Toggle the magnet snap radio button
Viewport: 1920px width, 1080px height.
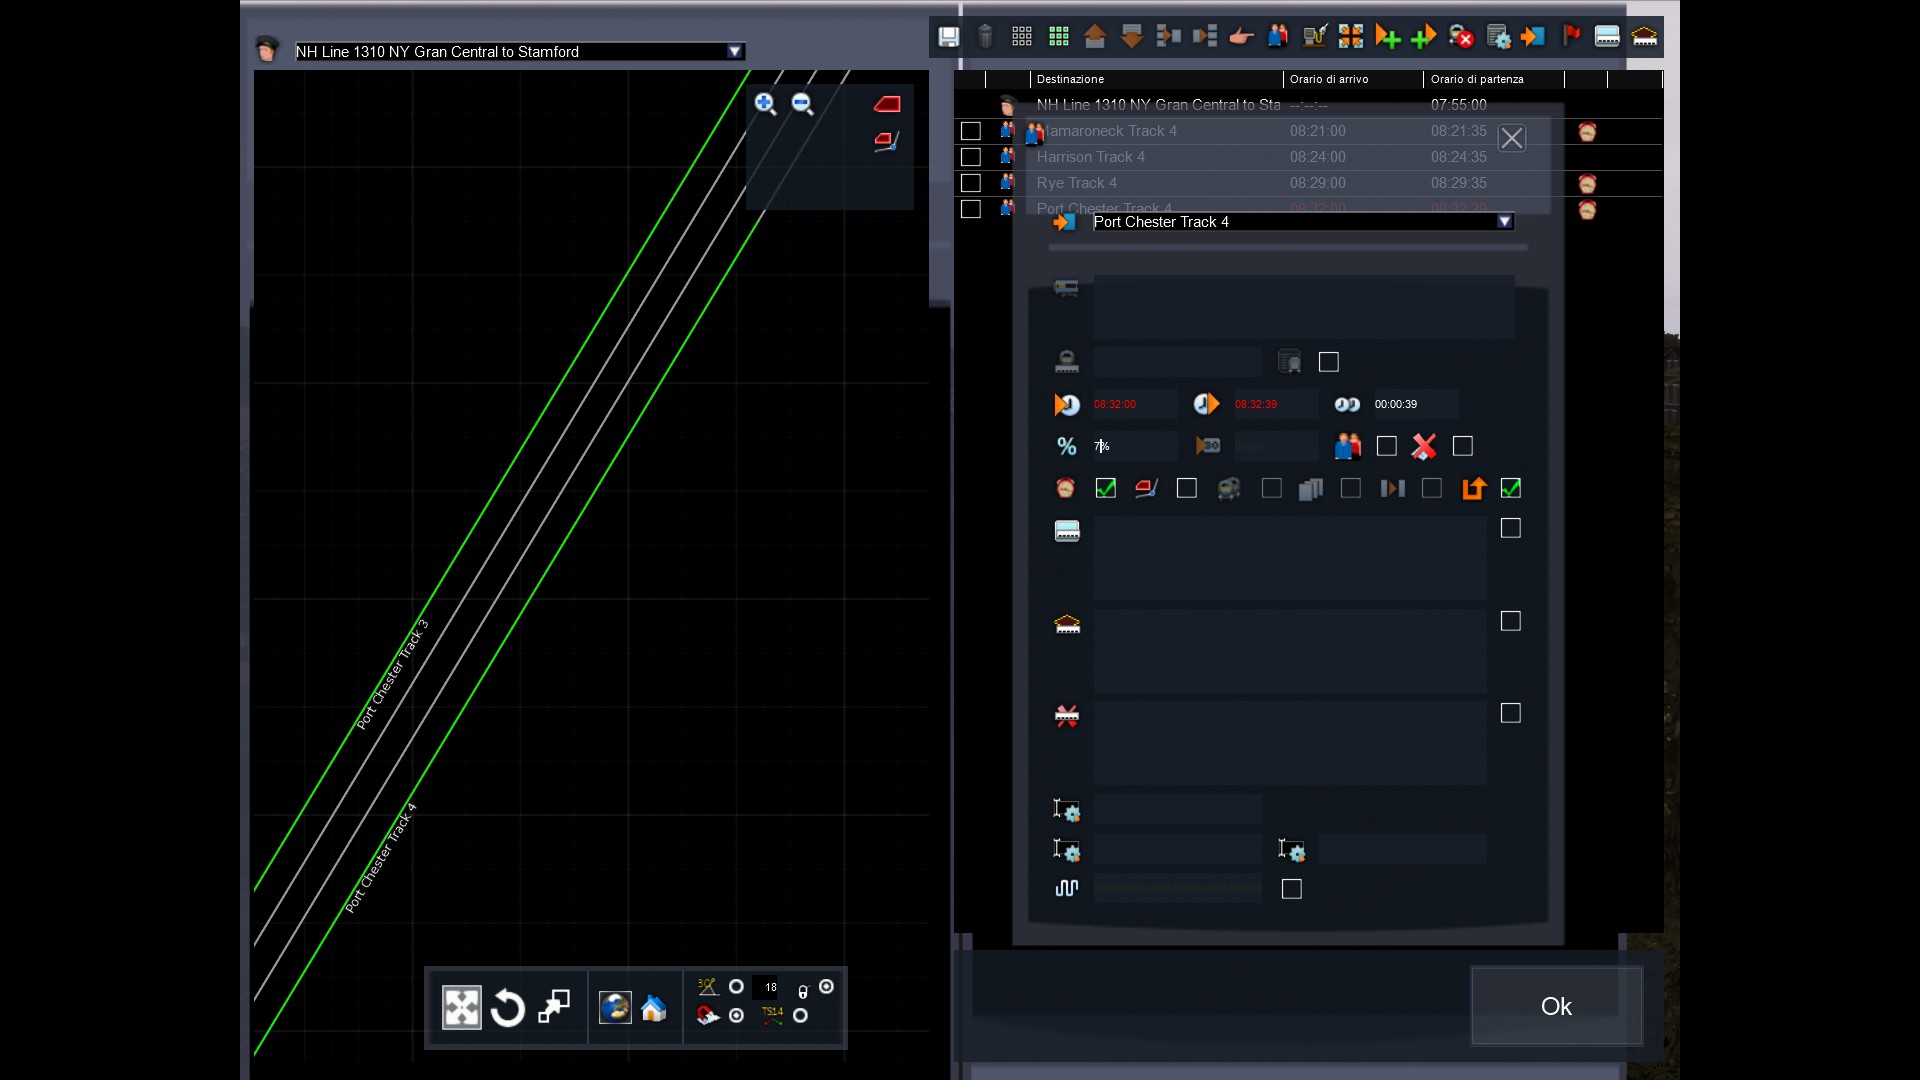(x=736, y=1015)
